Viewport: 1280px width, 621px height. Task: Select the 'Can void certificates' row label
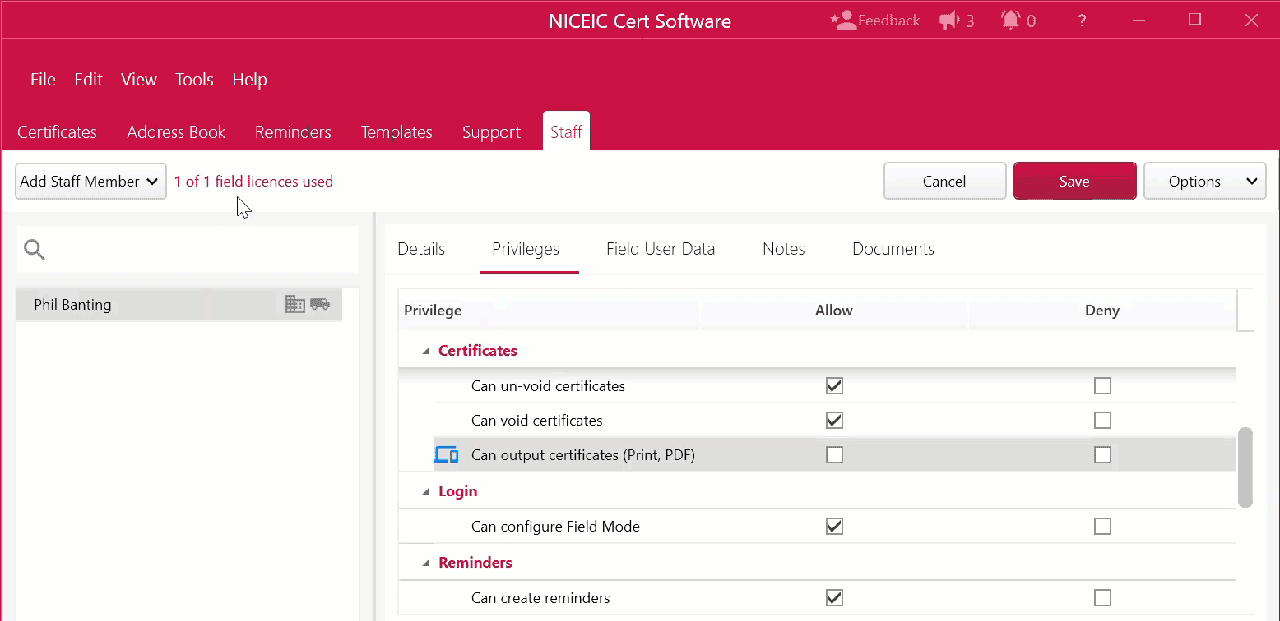coord(537,420)
